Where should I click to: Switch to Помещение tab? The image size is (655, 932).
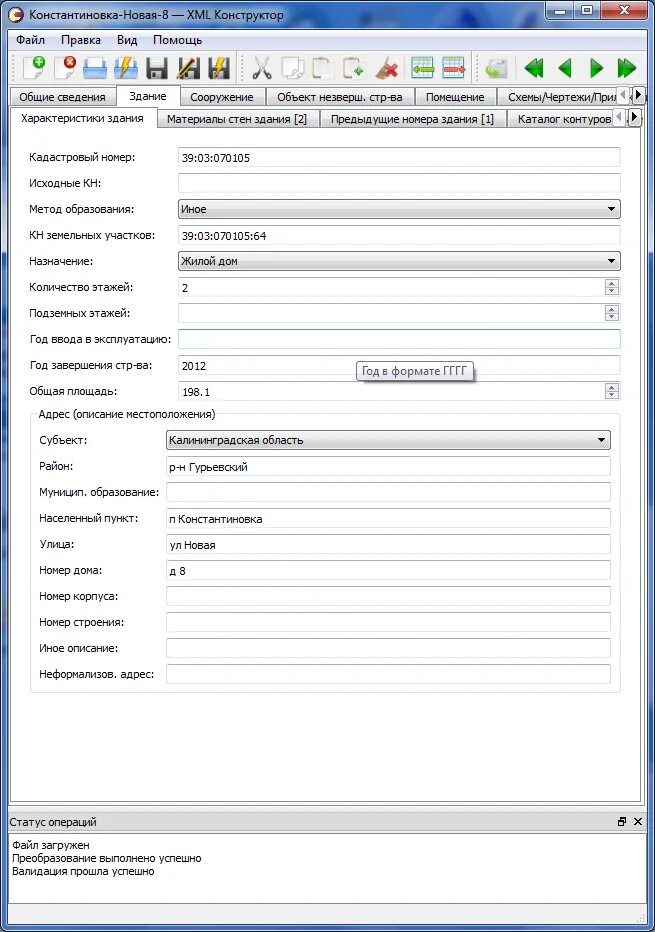455,97
